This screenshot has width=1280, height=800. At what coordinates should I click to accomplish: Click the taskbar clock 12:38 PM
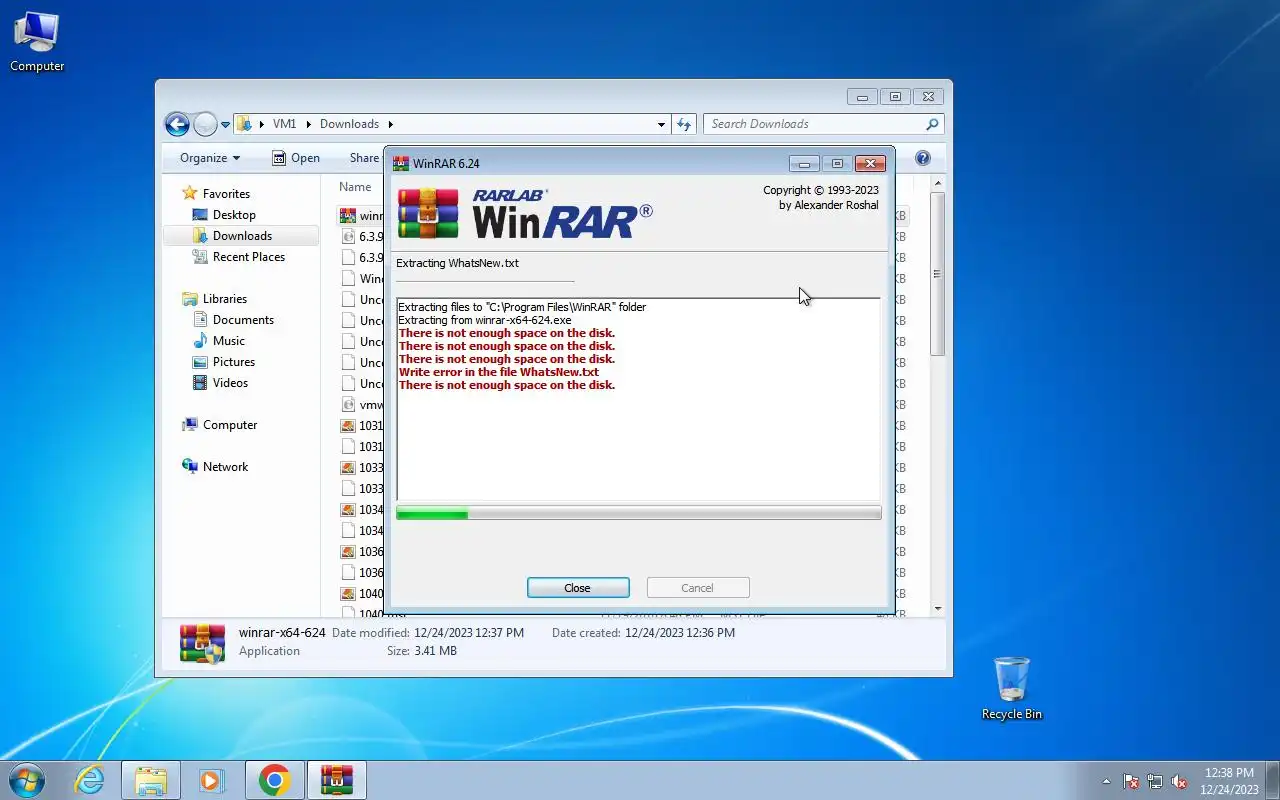1229,773
